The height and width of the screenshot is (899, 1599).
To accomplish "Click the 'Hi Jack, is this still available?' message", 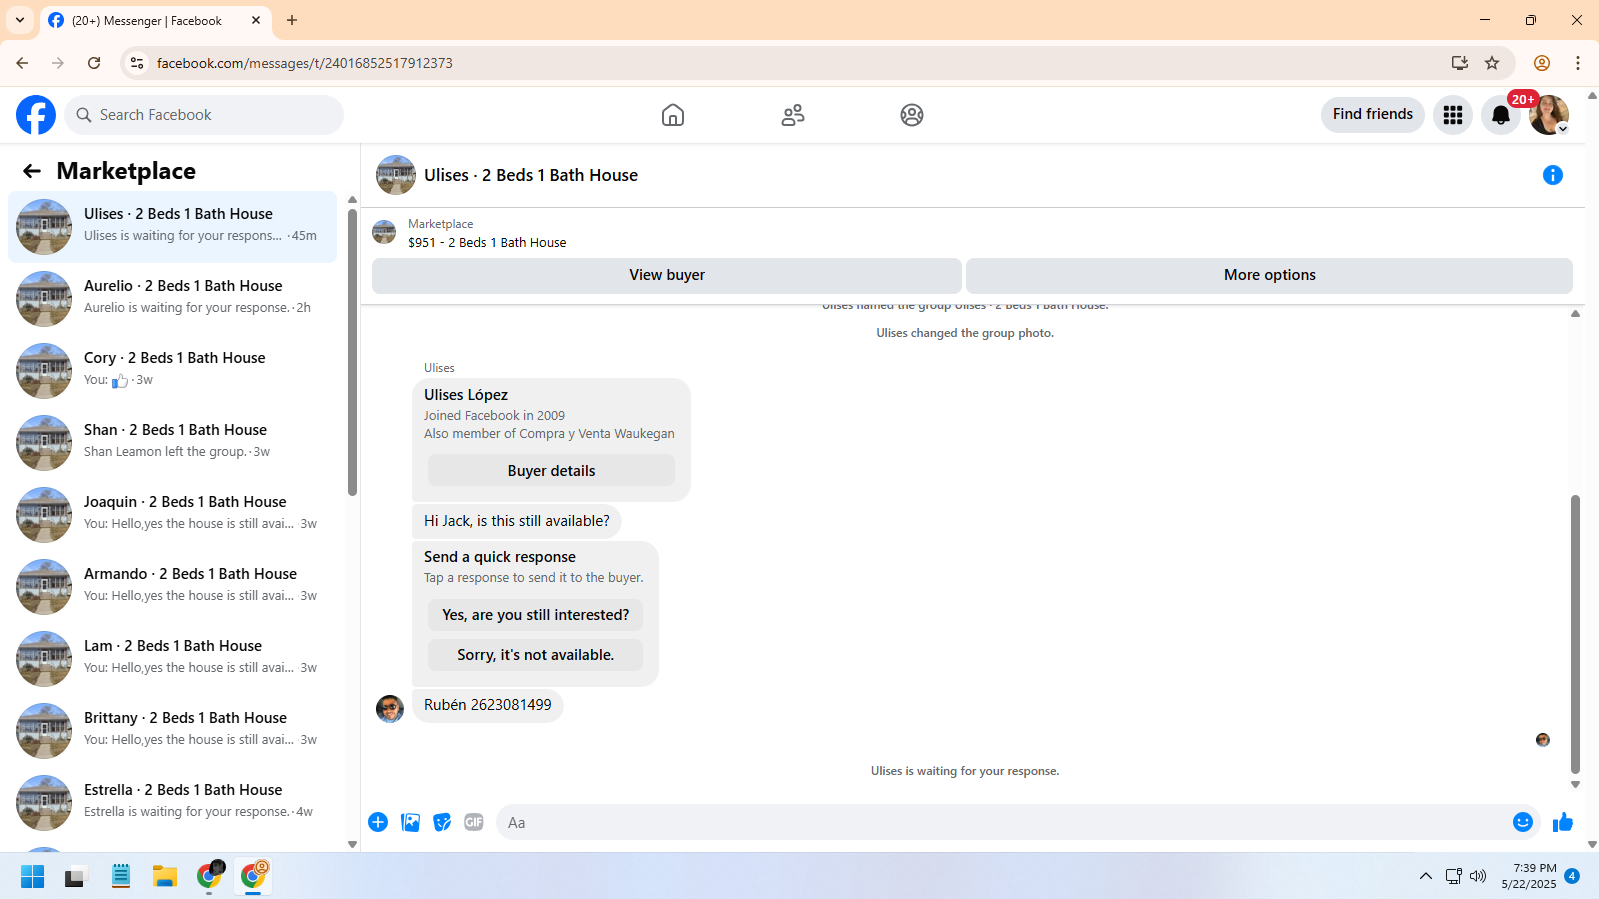I will click(x=517, y=521).
